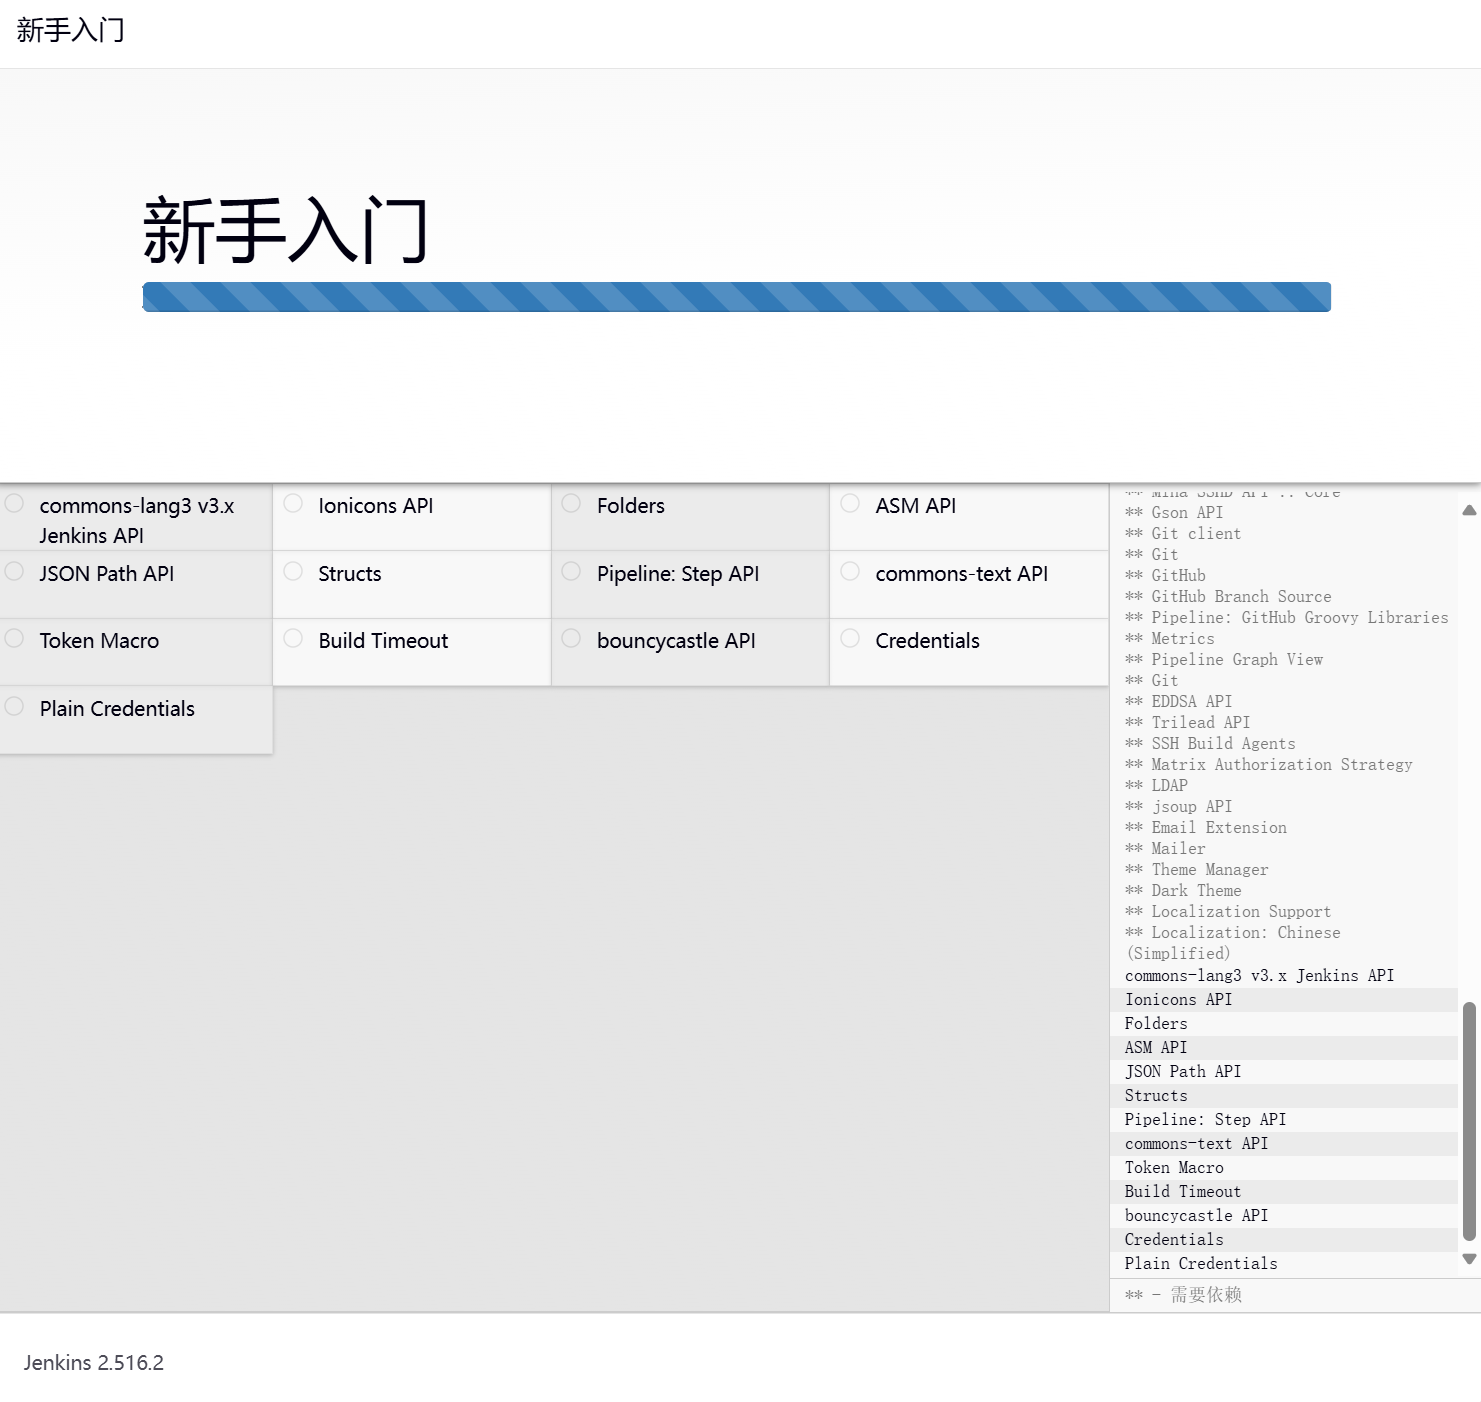Screen dimensions: 1481x1402
Task: Select Structs grid label
Action: (x=350, y=574)
